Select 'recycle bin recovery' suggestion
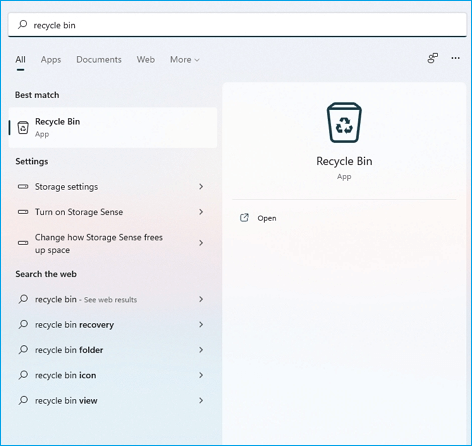This screenshot has height=446, width=472. pyautogui.click(x=113, y=325)
